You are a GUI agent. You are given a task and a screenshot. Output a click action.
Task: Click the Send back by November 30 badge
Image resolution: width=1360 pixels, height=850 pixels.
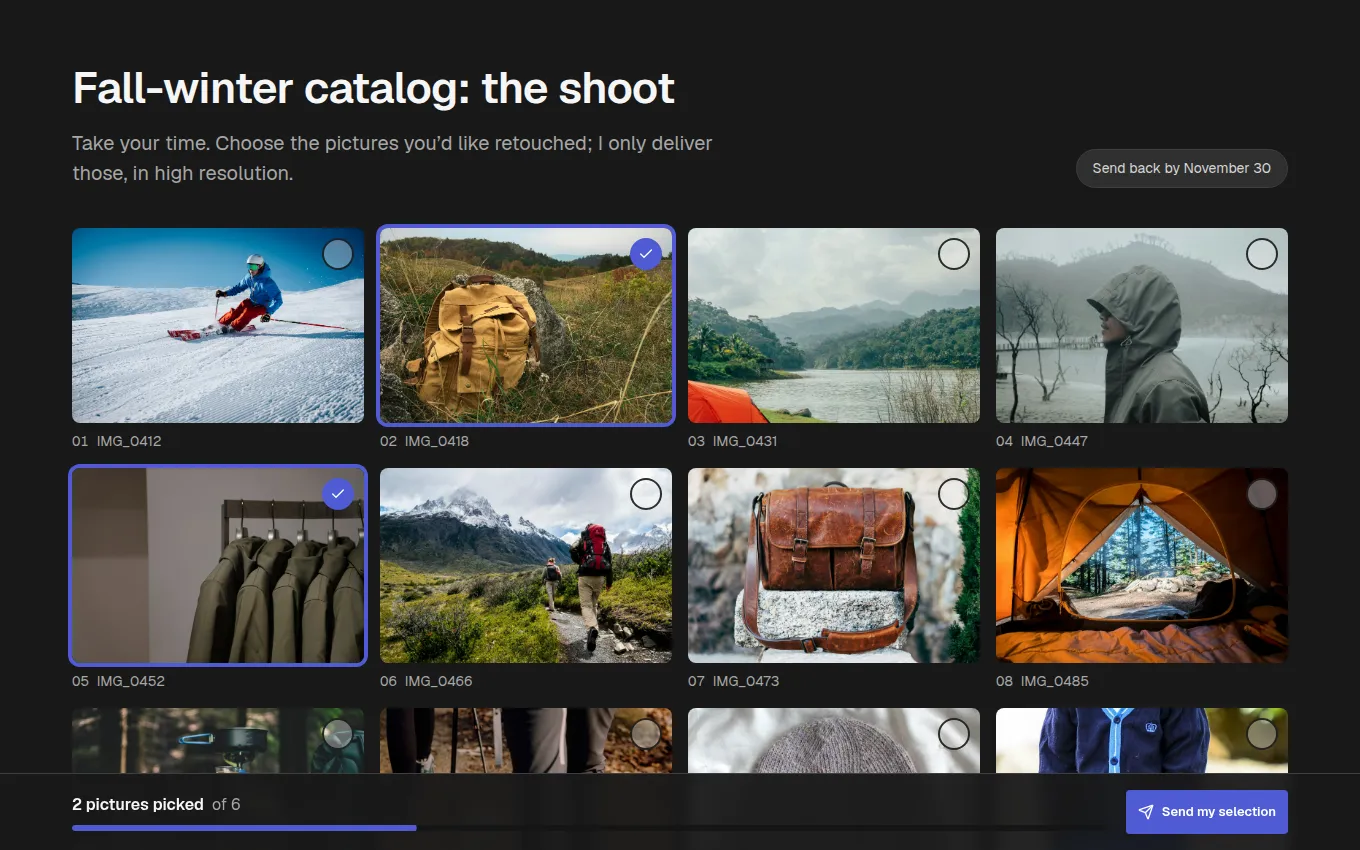coord(1181,168)
